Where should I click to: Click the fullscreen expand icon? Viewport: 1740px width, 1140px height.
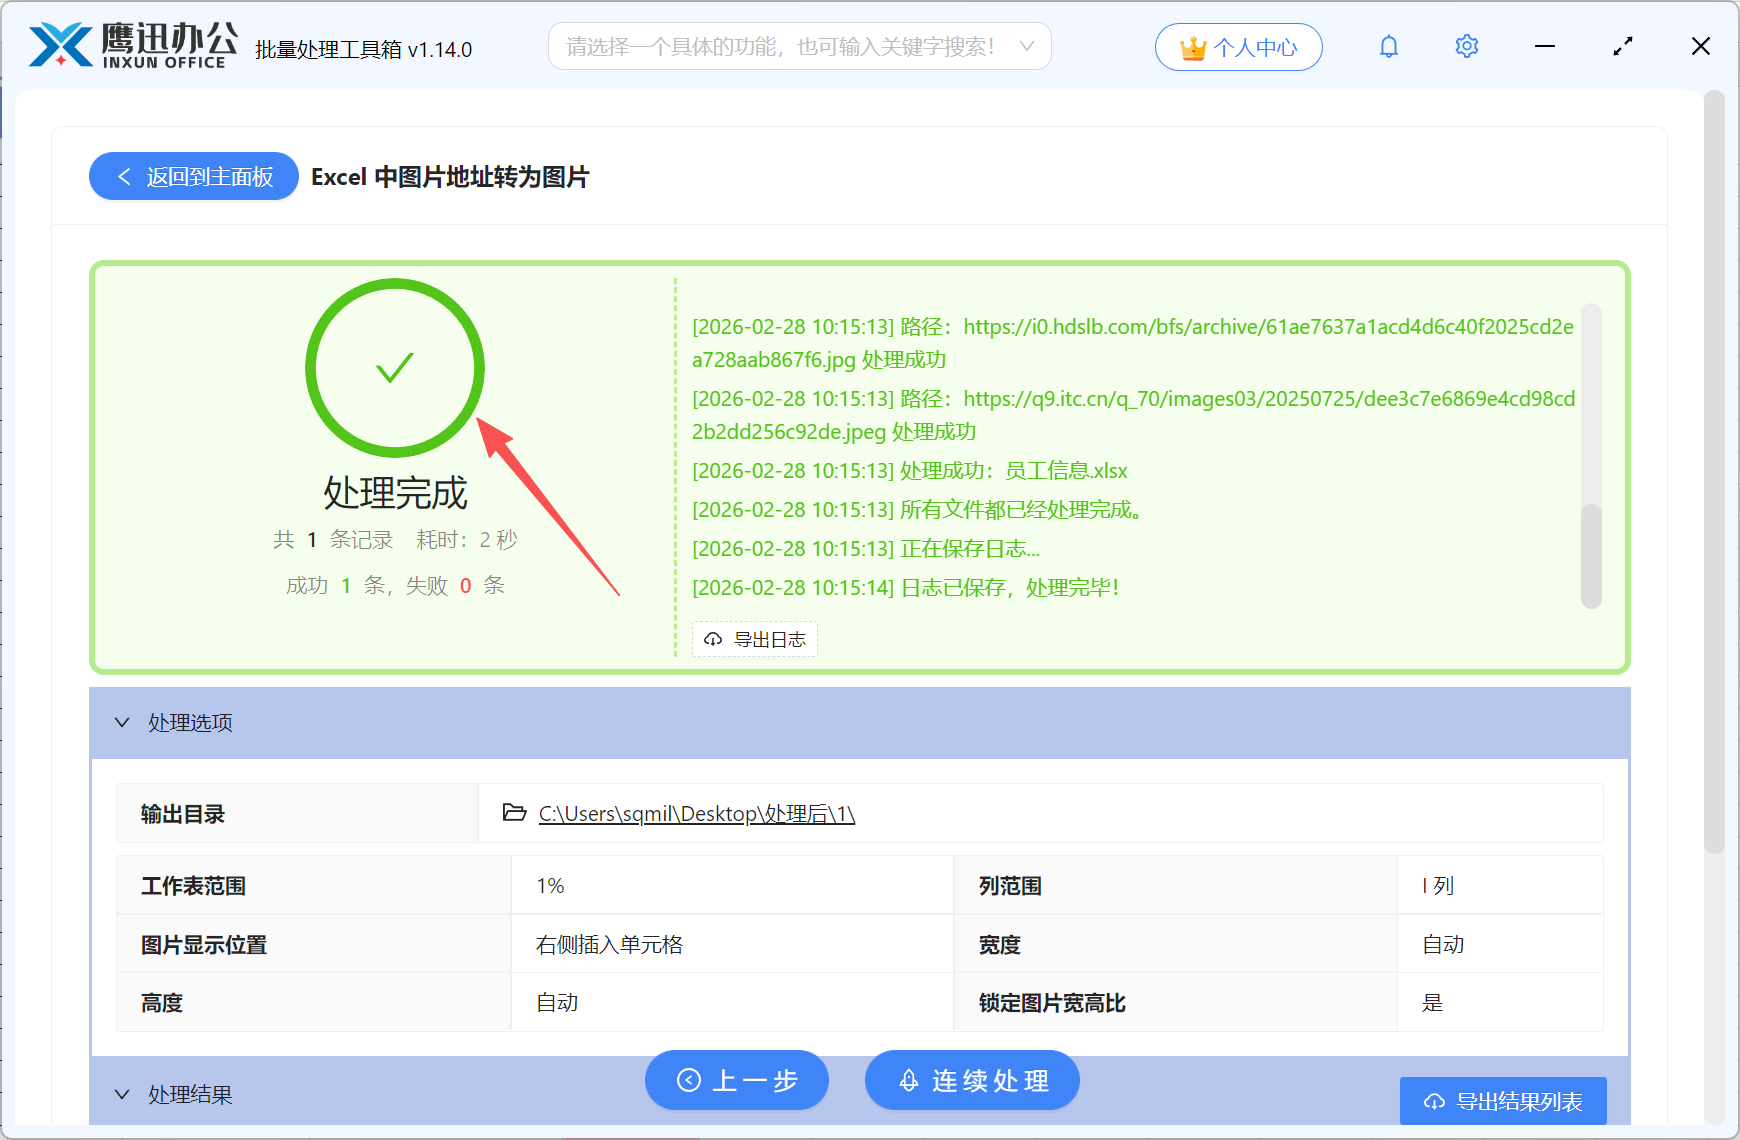[x=1622, y=46]
